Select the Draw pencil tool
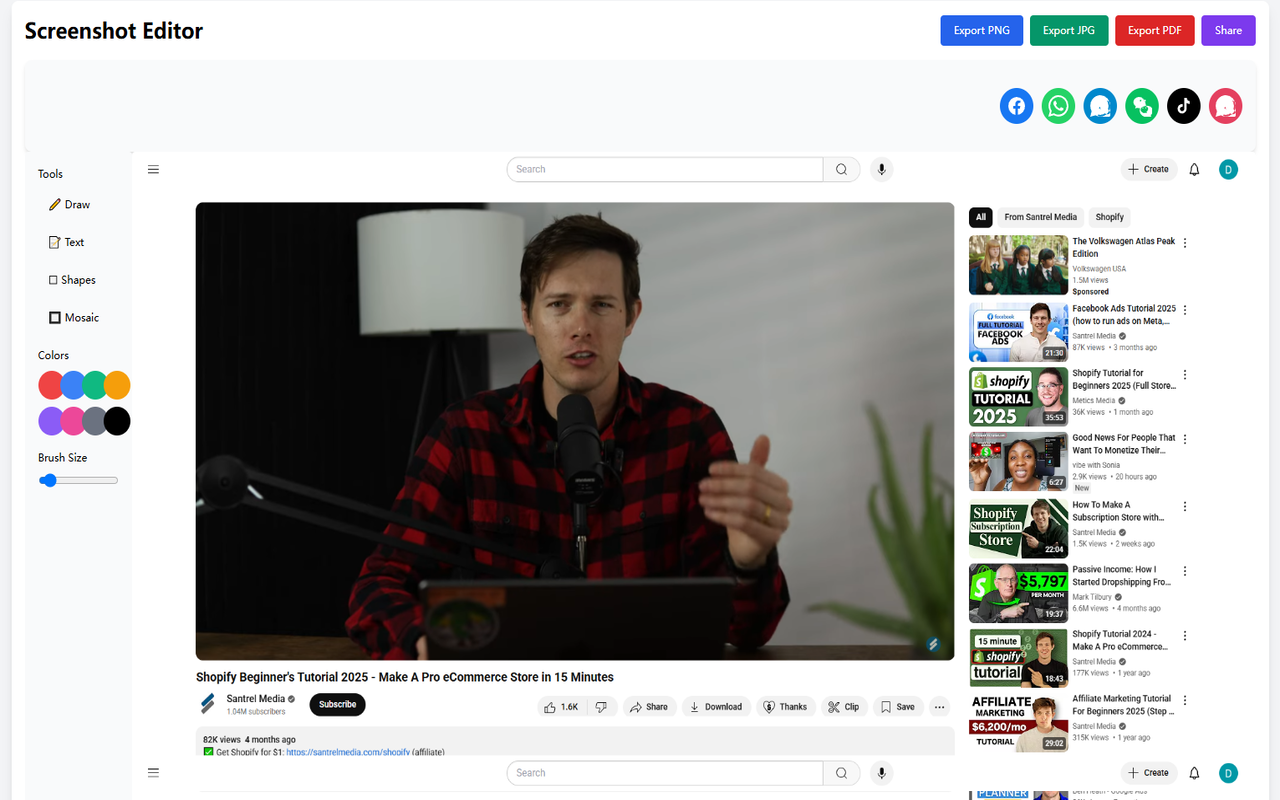 [70, 205]
